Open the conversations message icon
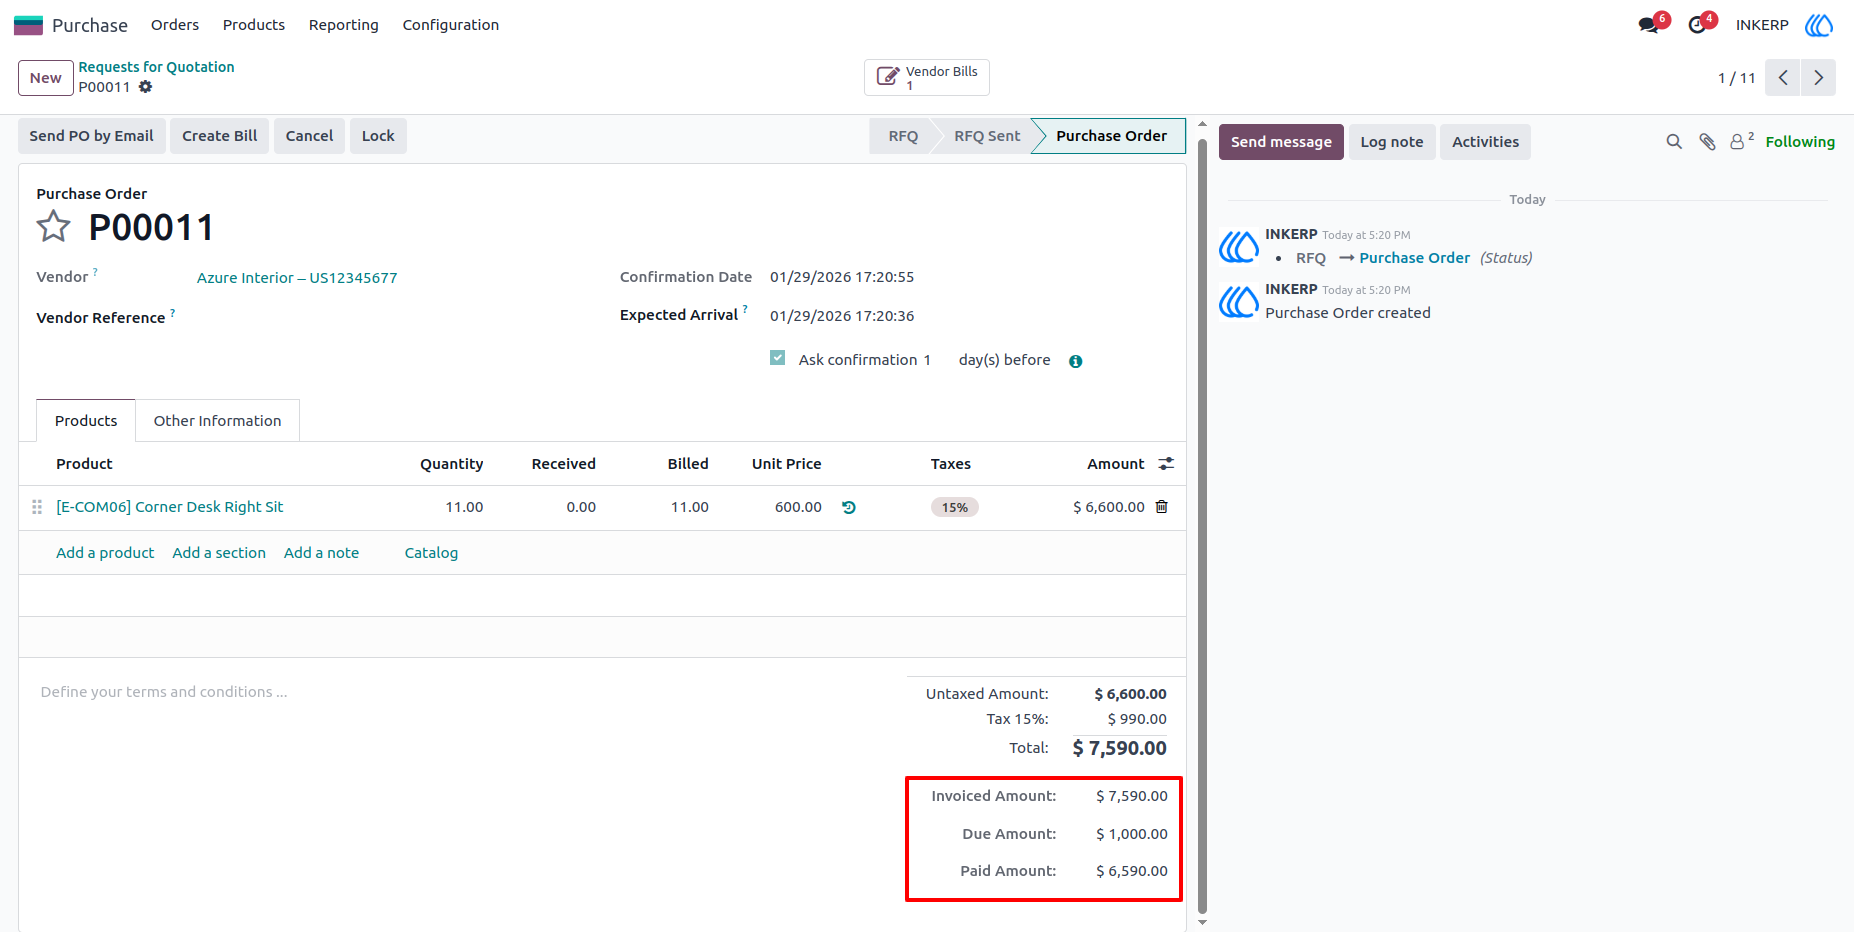 (x=1649, y=25)
